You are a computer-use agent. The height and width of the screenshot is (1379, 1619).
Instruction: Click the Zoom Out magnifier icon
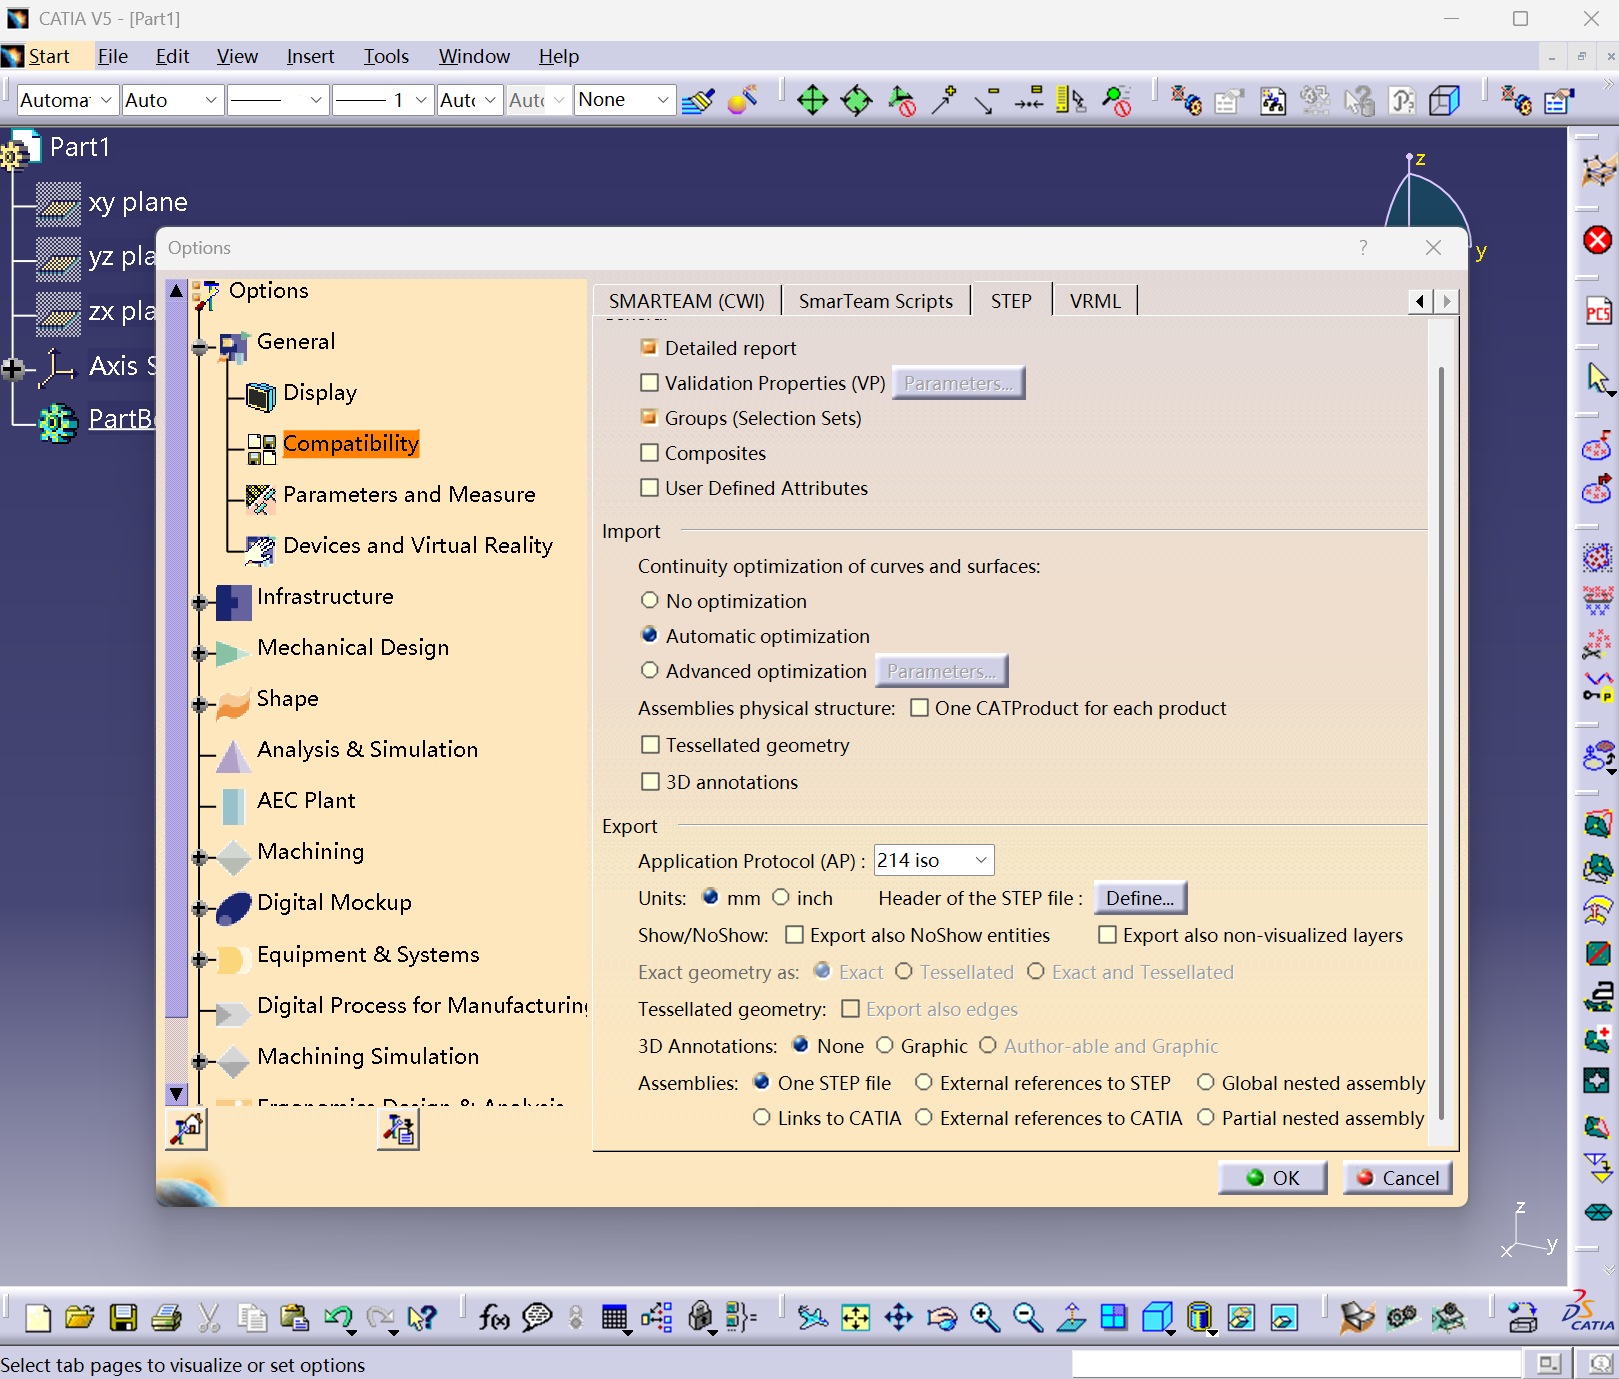pyautogui.click(x=1028, y=1318)
